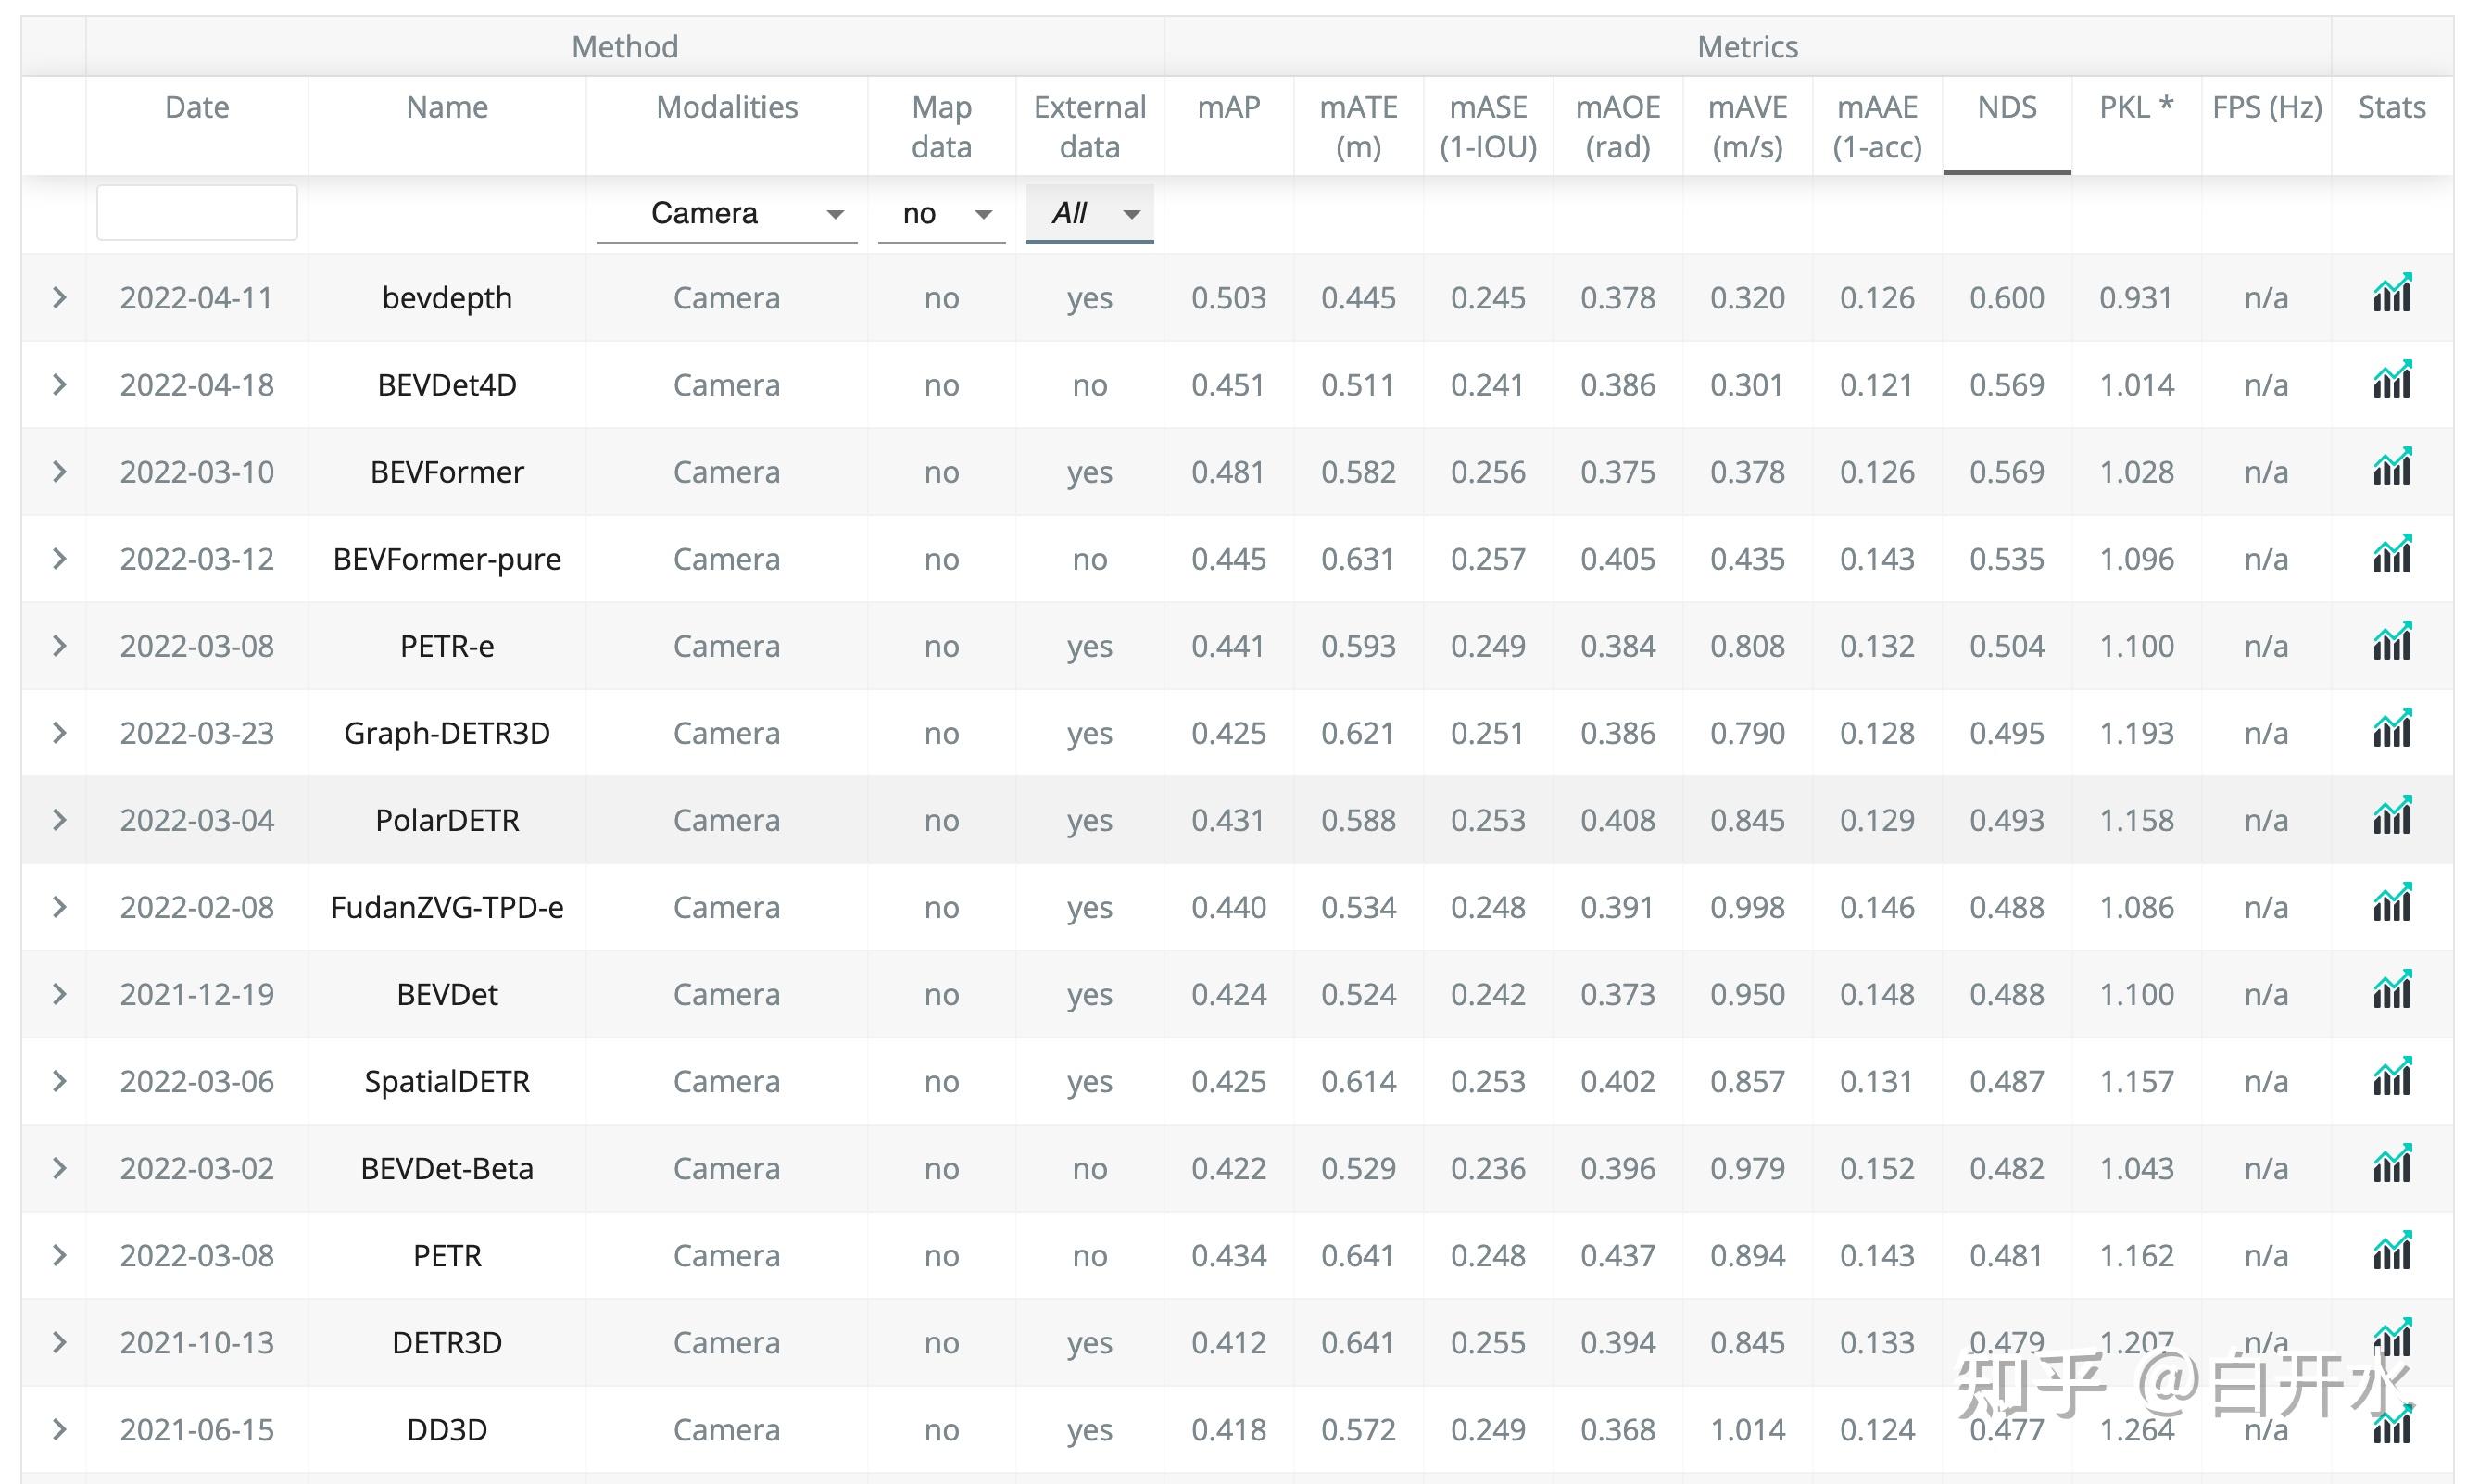View stats chart for PETR-e entry
This screenshot has height=1484, width=2479.
coord(2391,643)
